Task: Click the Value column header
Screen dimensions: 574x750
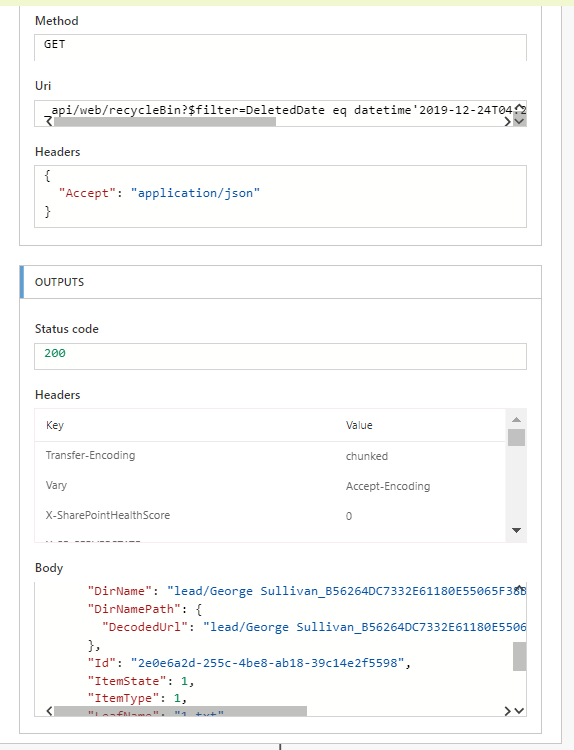Action: [x=359, y=425]
